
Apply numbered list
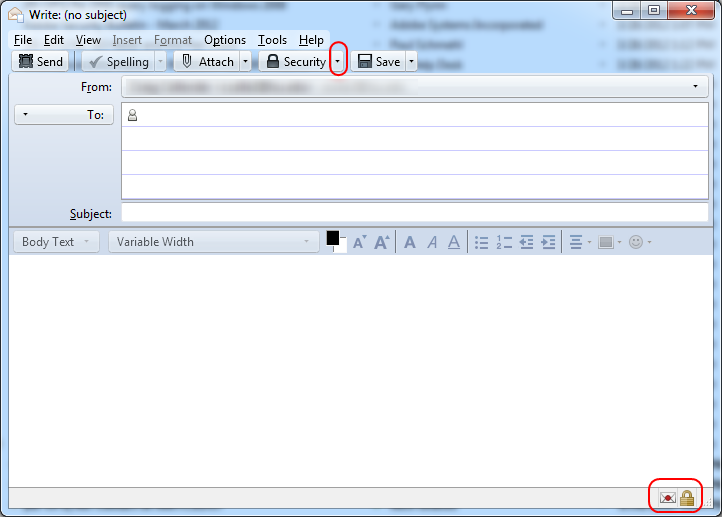click(x=504, y=242)
